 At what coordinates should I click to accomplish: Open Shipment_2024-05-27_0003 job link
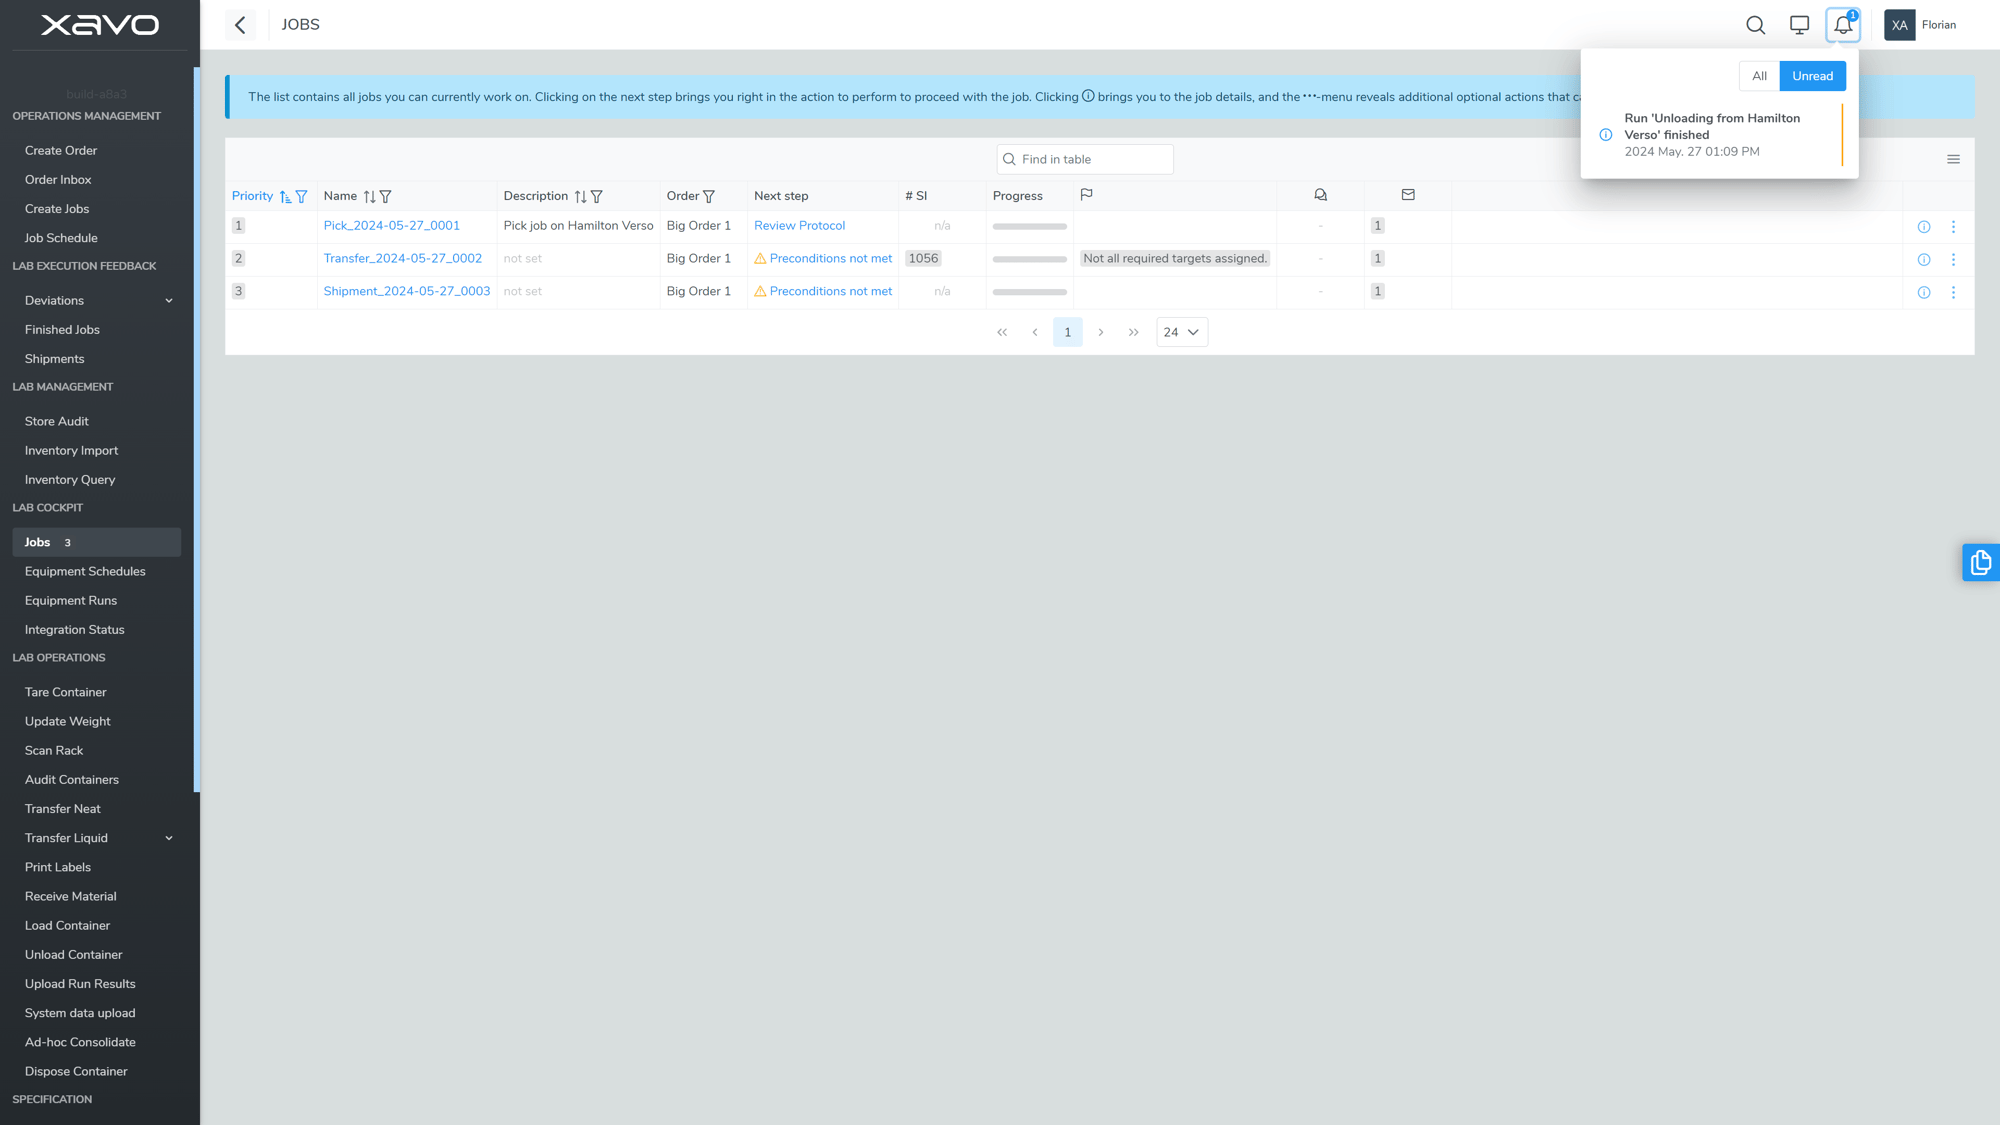(x=407, y=292)
